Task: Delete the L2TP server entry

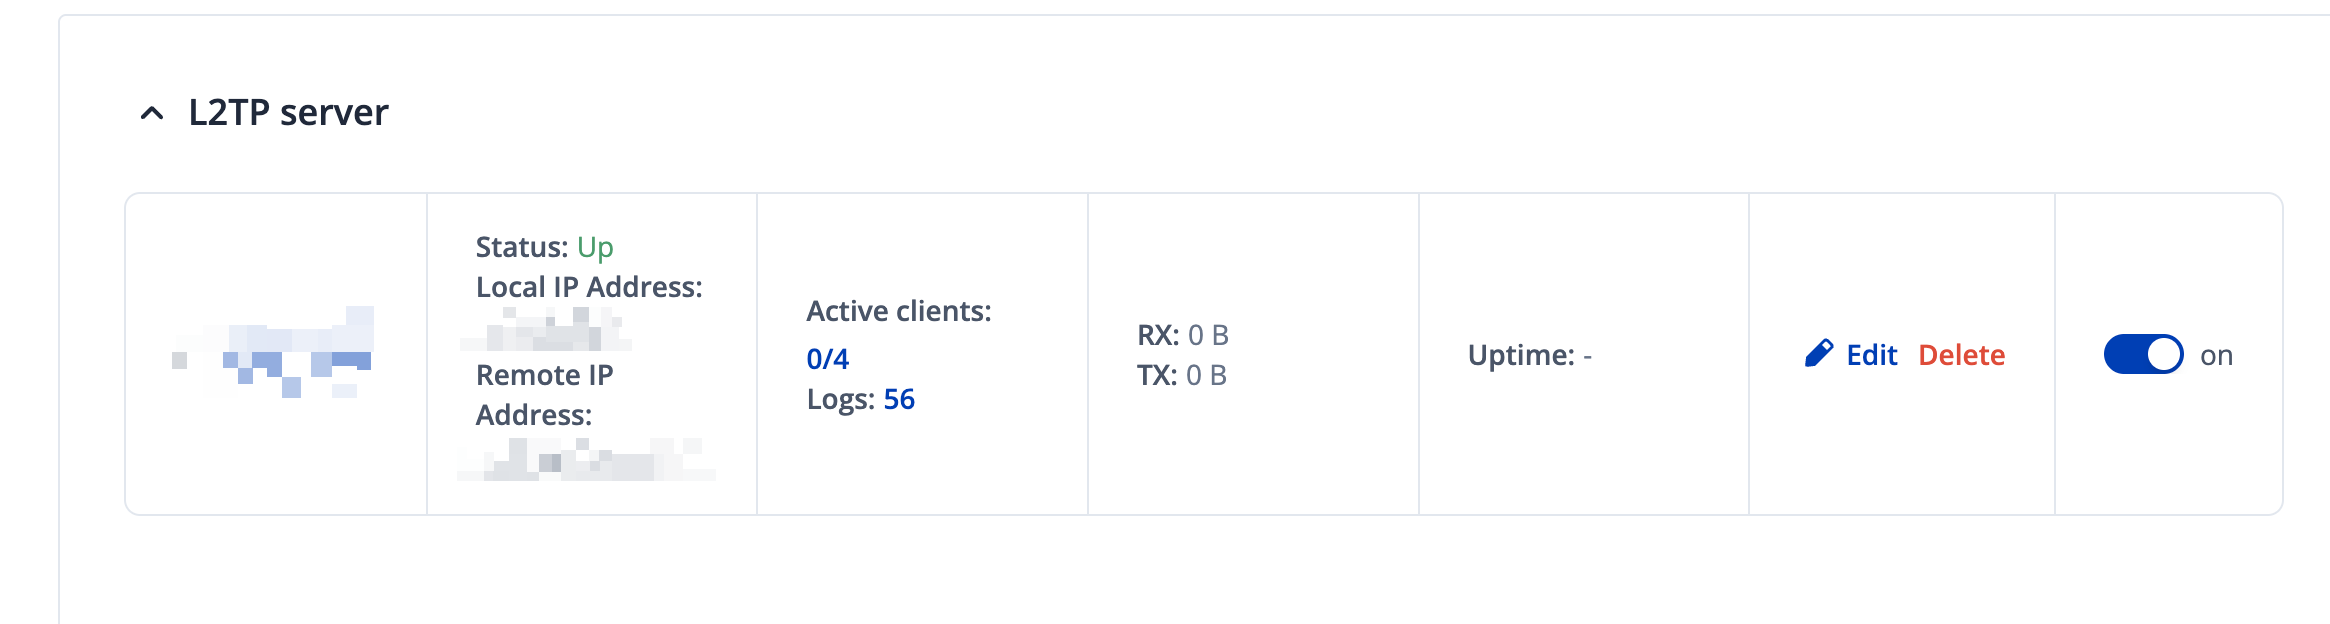Action: (1961, 355)
